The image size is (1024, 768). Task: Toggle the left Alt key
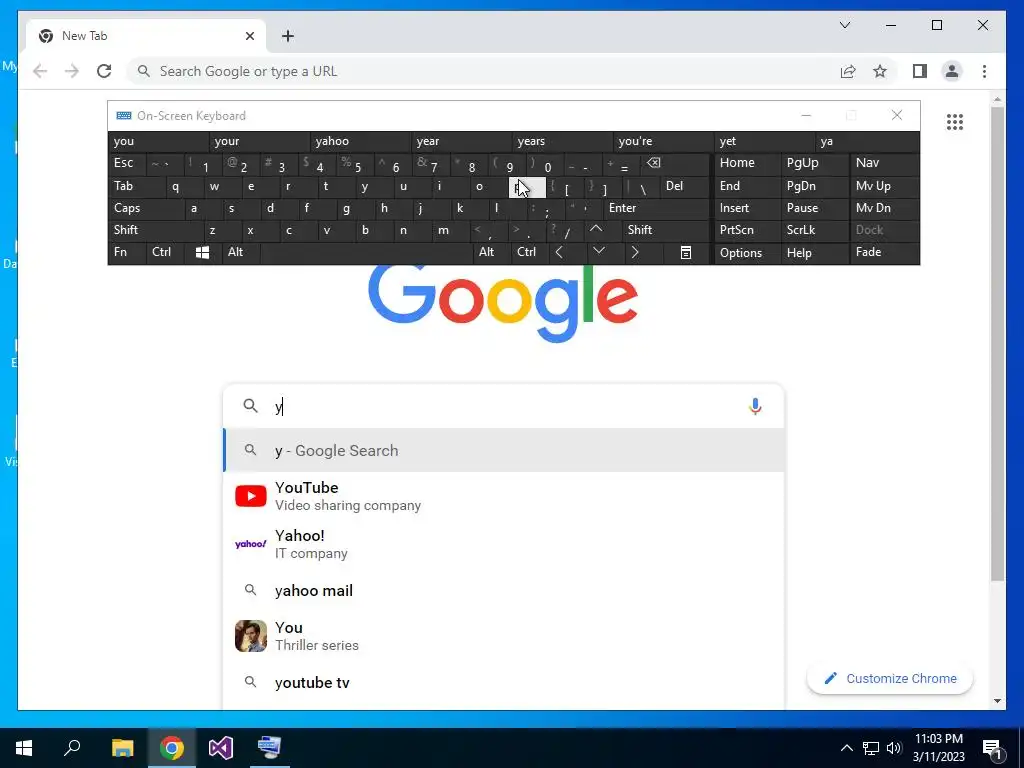coord(241,252)
